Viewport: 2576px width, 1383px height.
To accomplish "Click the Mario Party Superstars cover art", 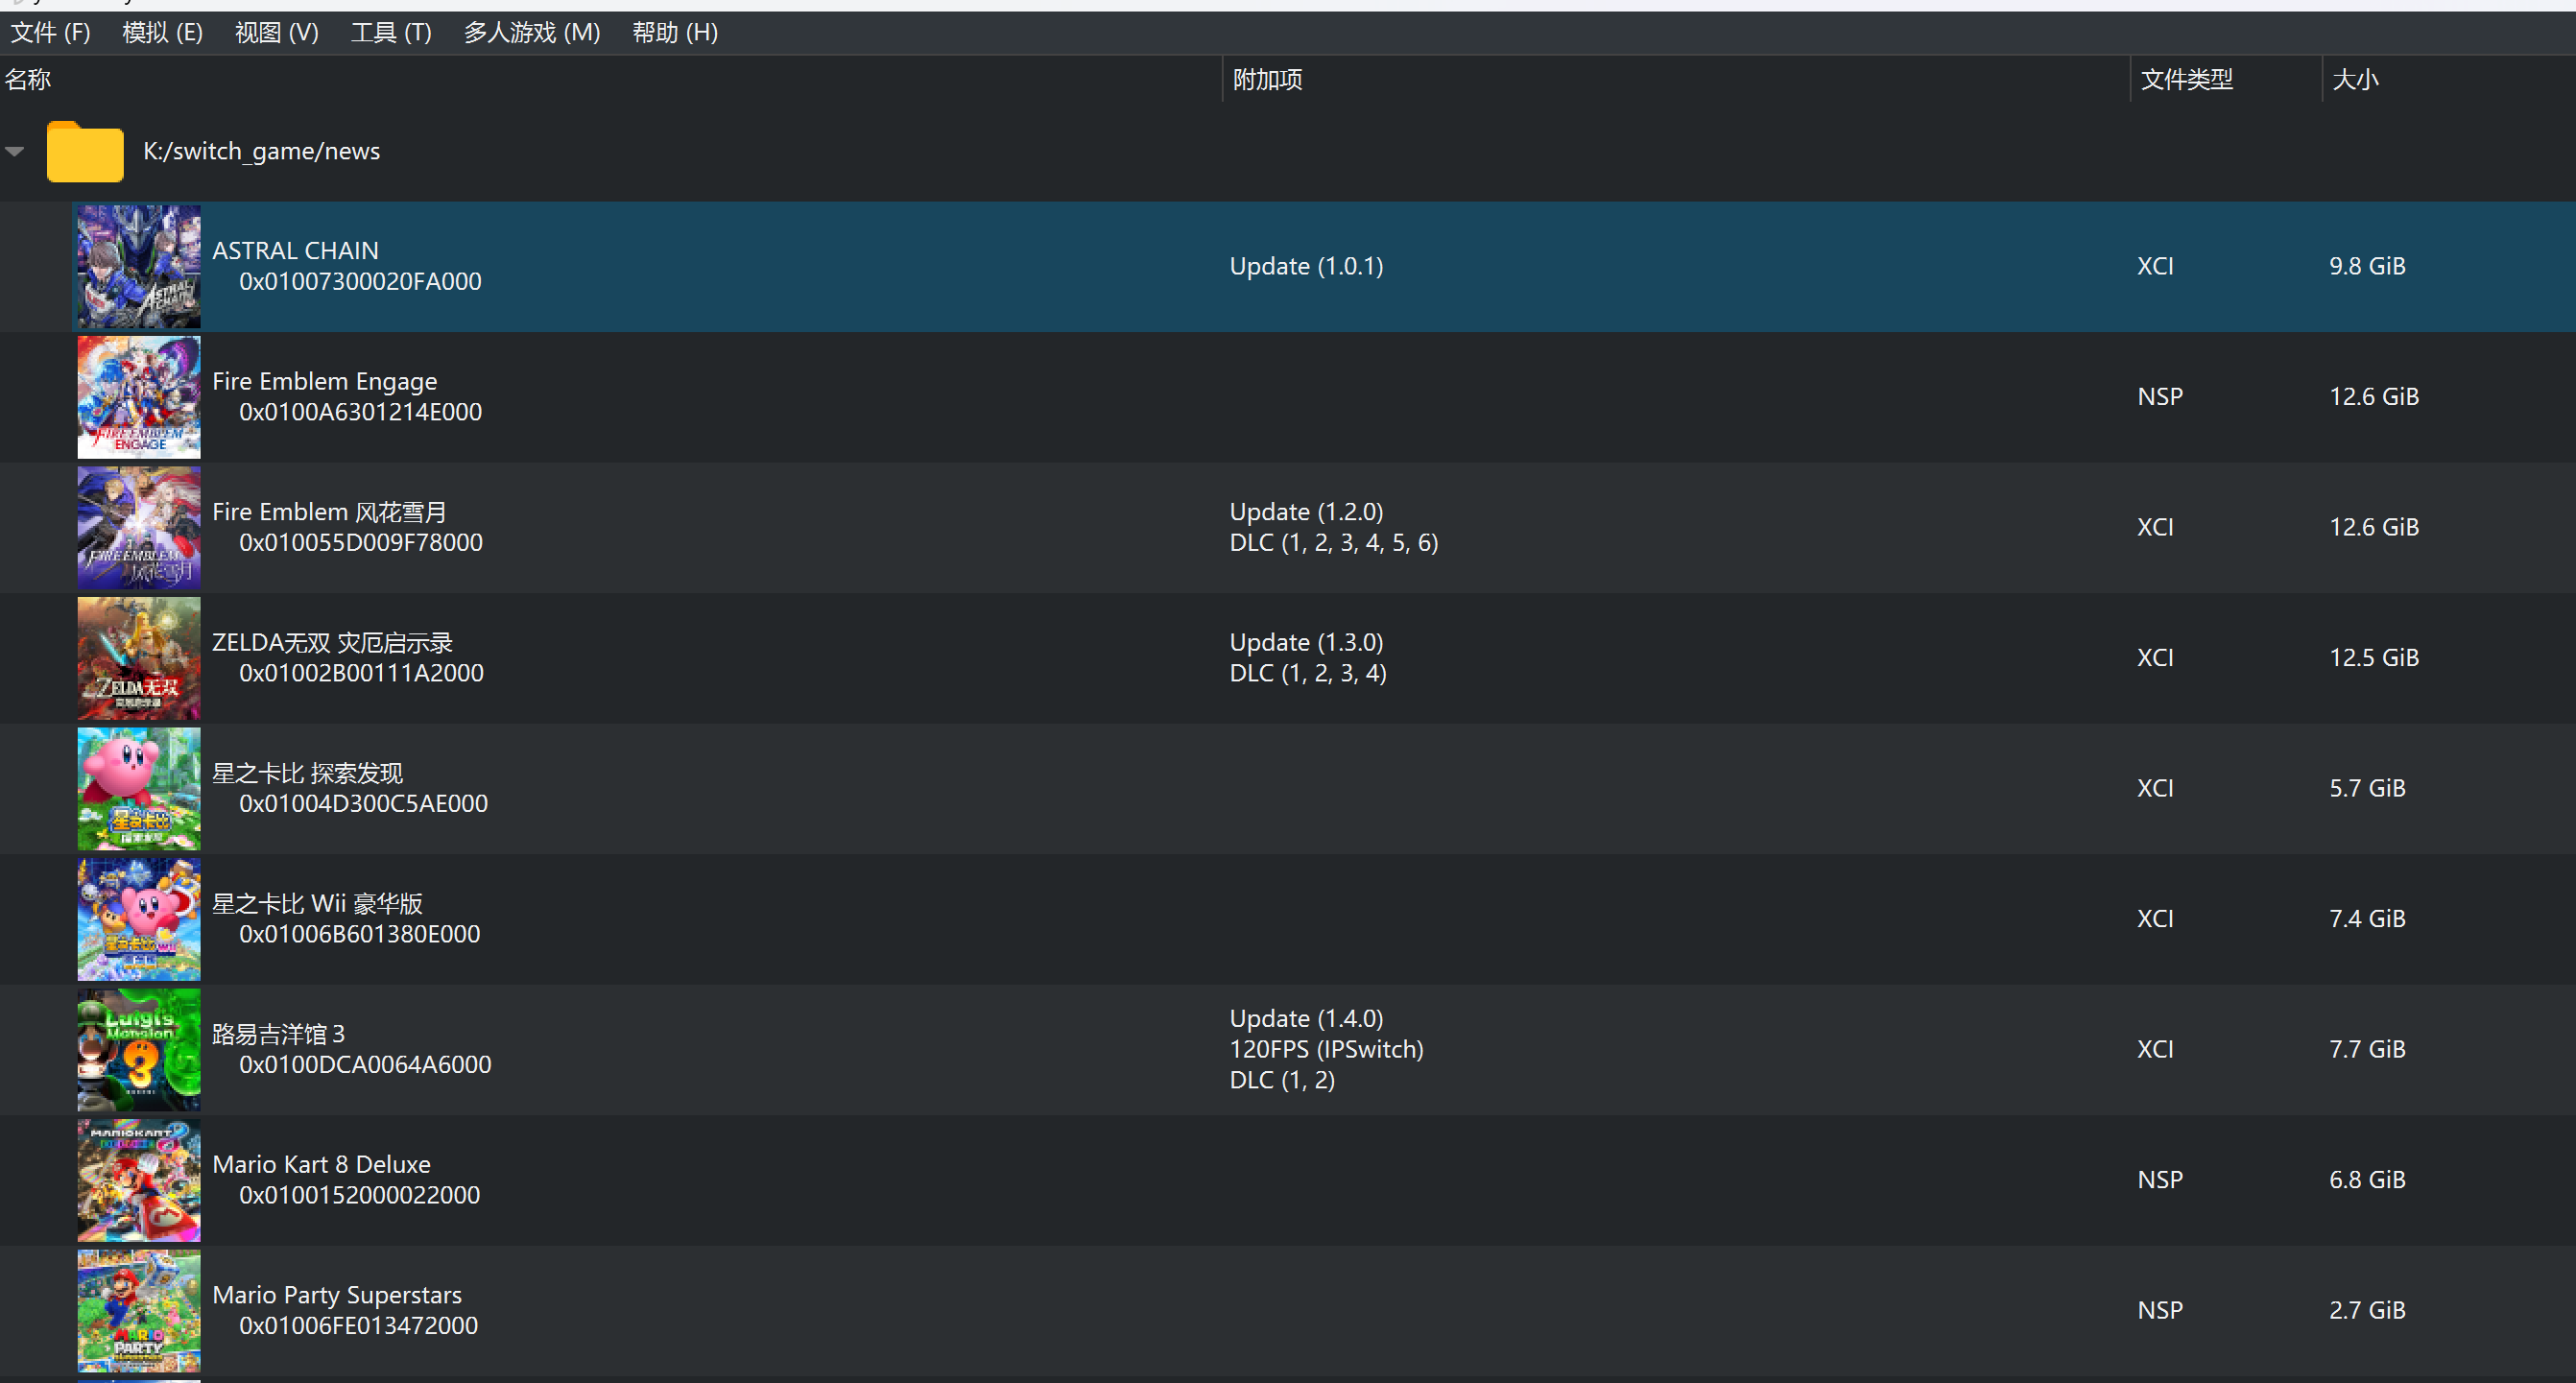I will pos(139,1311).
